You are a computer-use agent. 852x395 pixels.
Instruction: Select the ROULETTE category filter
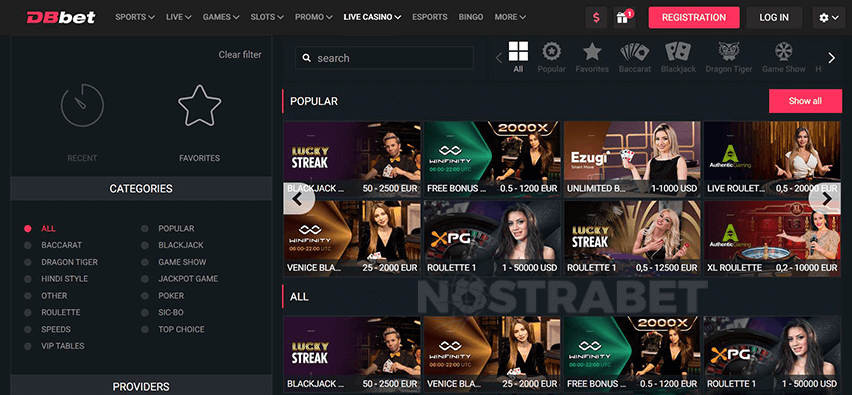click(x=60, y=312)
